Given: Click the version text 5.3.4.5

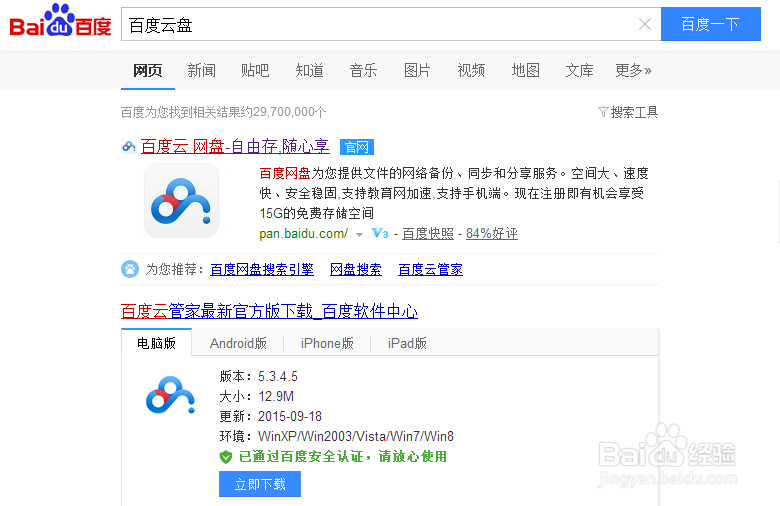Looking at the screenshot, I should click(278, 376).
